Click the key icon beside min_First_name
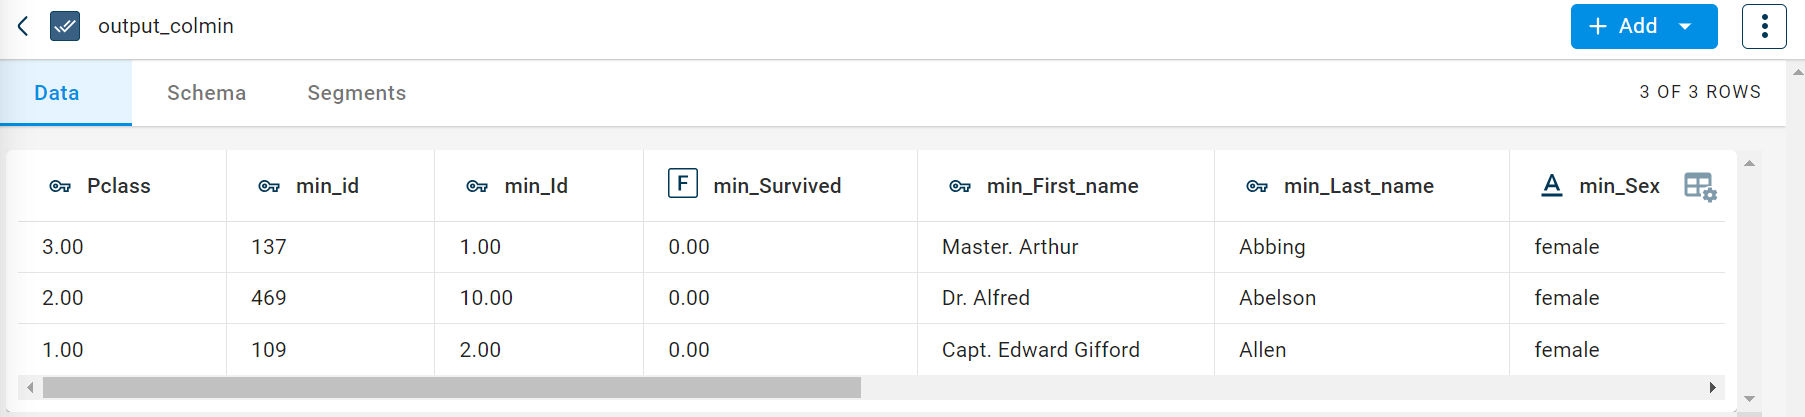This screenshot has width=1805, height=417. 960,186
